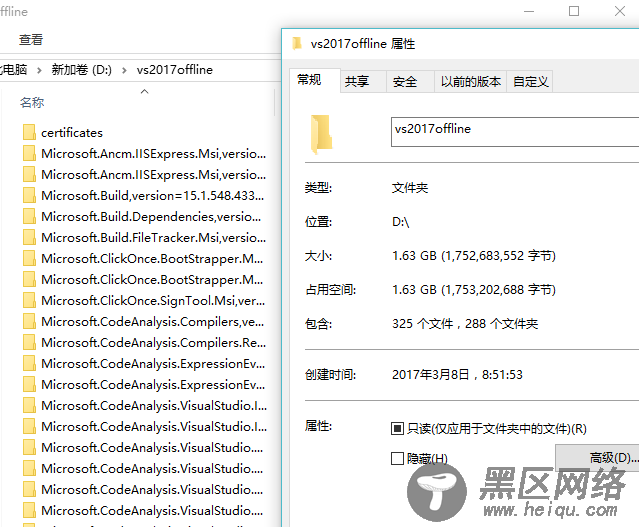Image resolution: width=639 pixels, height=527 pixels.
Task: Select second Microsoft.CodeAnalysis.VisualStudio.I... folder
Action: [154, 426]
